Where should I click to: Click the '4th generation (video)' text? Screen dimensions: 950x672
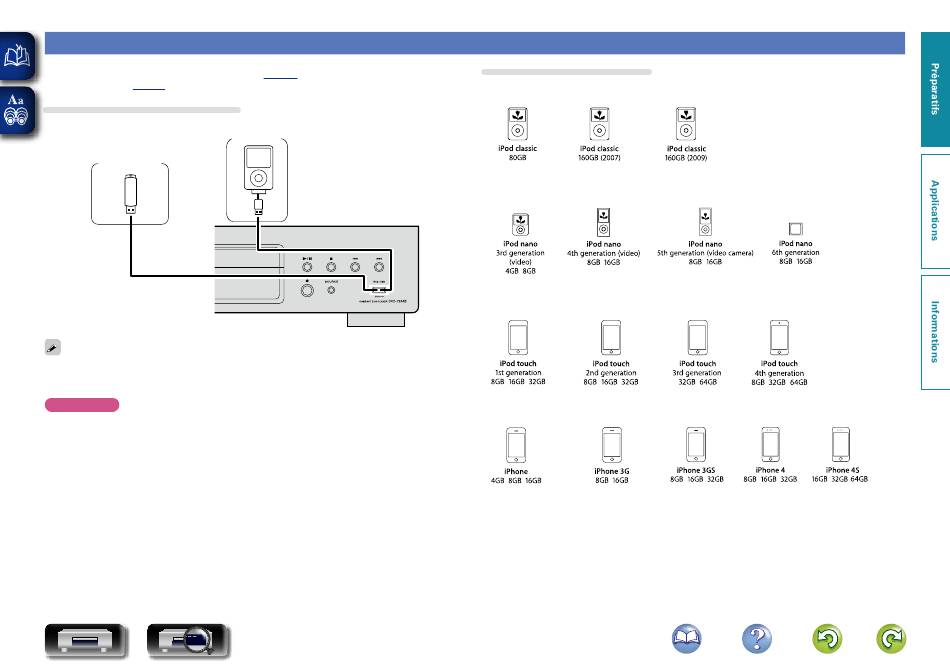tap(603, 253)
